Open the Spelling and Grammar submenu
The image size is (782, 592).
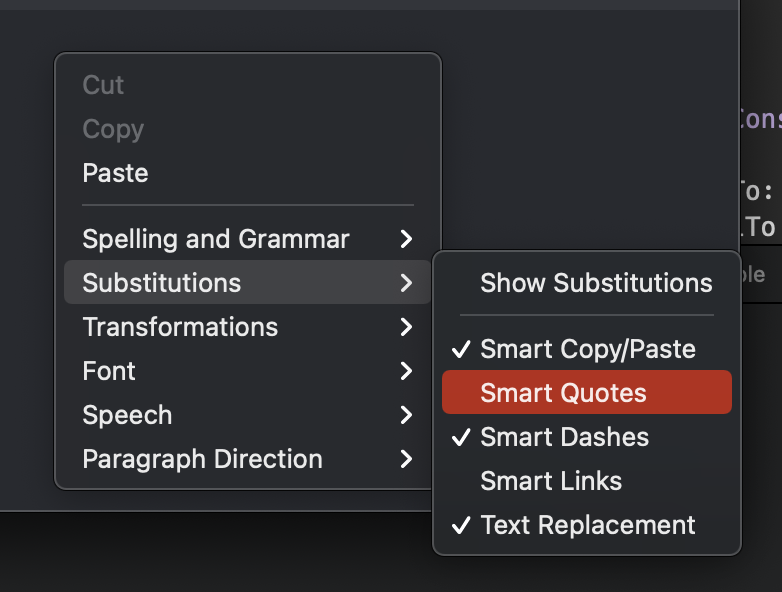click(247, 238)
